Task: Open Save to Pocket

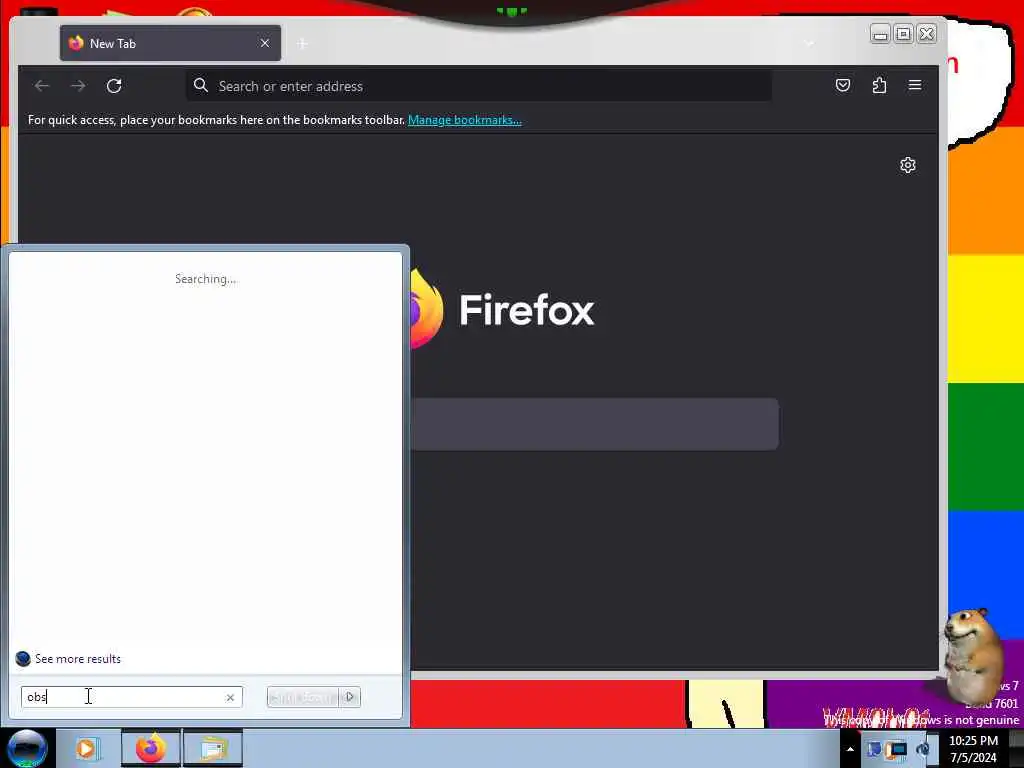Action: tap(842, 85)
